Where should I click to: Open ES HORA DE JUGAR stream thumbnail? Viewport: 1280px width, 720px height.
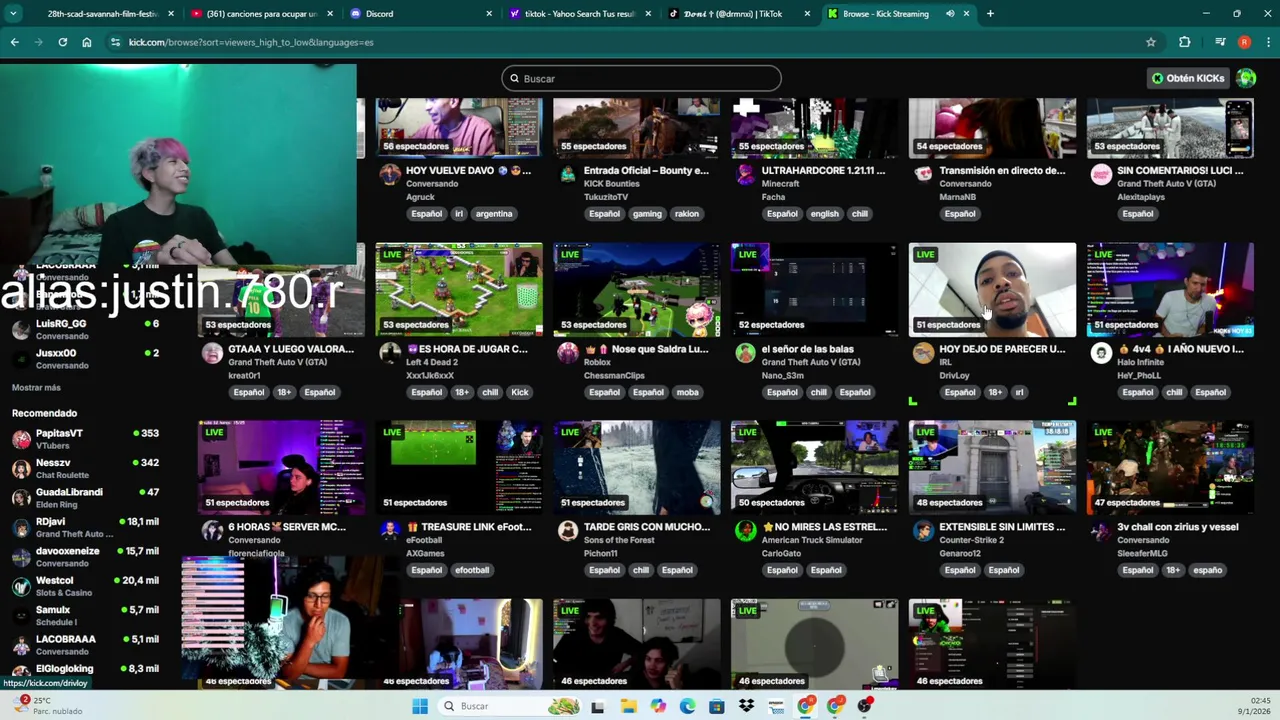458,289
